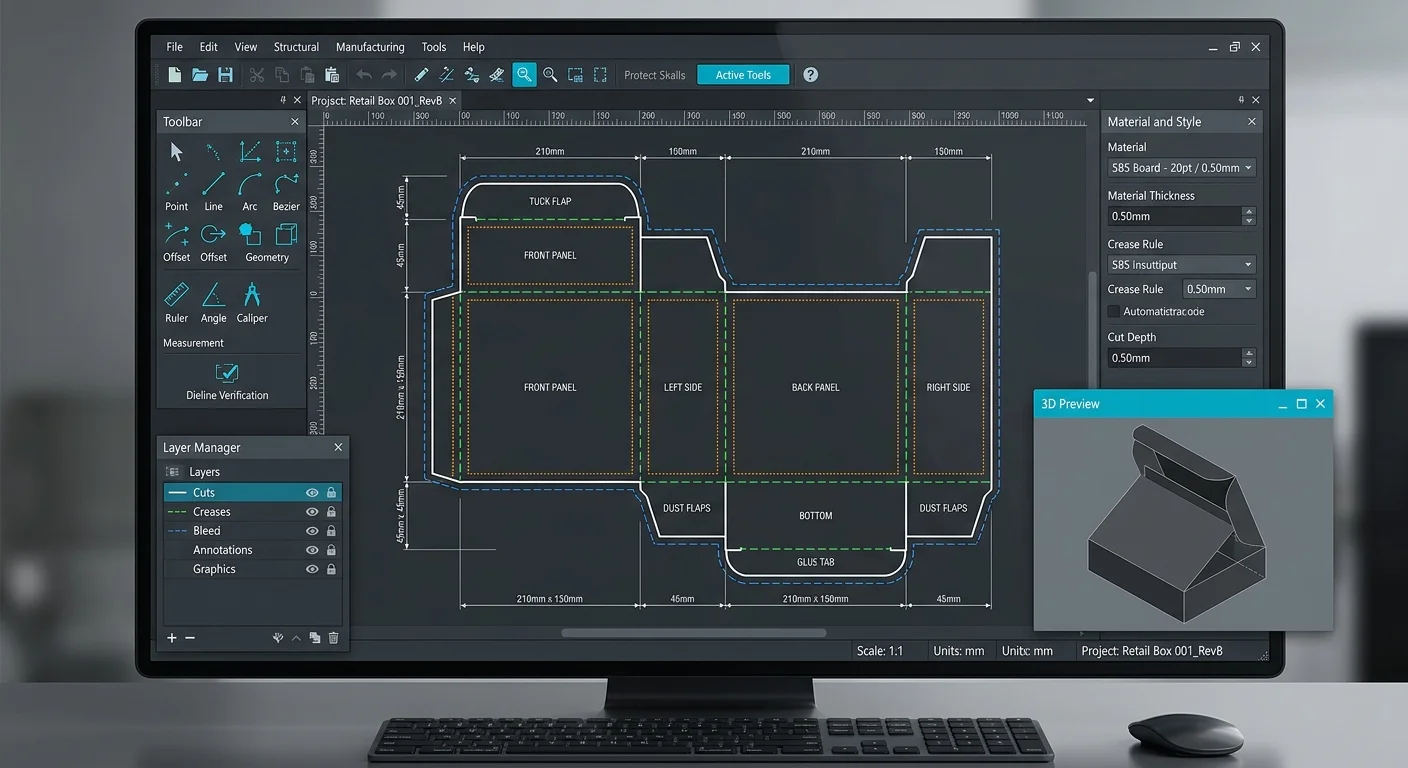Unlock the Bleed layer
Image resolution: width=1408 pixels, height=768 pixels.
tap(331, 530)
